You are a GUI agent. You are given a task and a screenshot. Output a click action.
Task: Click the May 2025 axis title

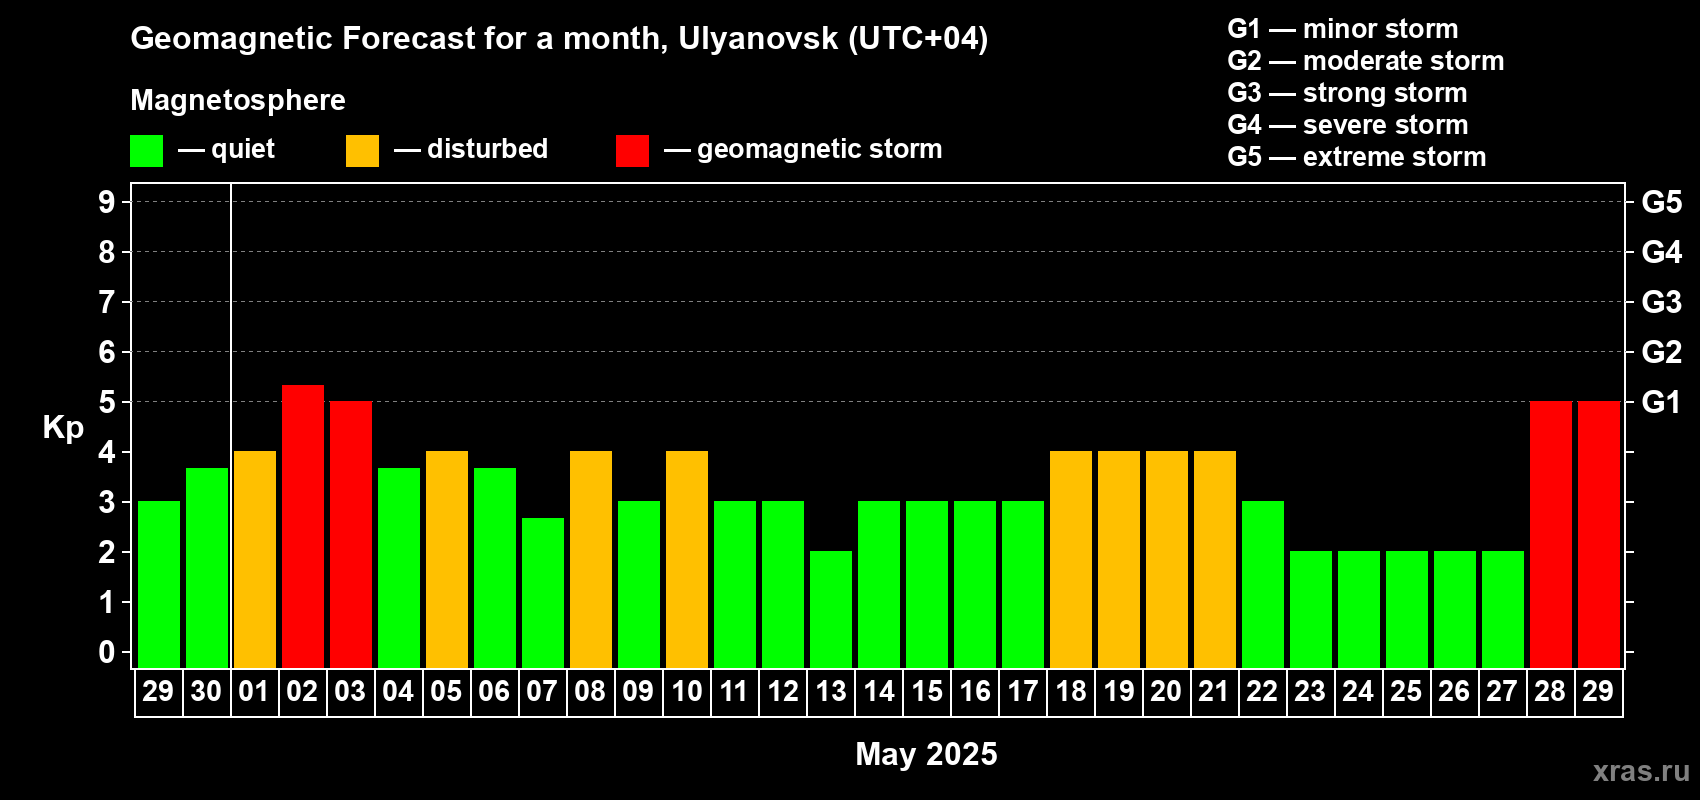926,754
